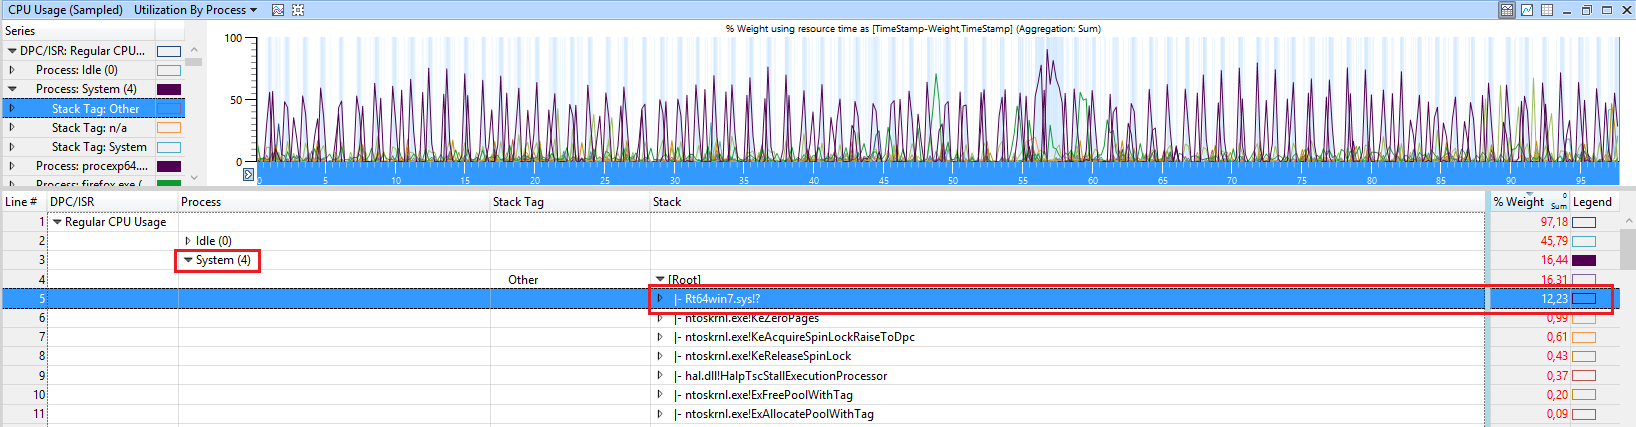Expand the Process: Idle (0) series

(x=12, y=70)
